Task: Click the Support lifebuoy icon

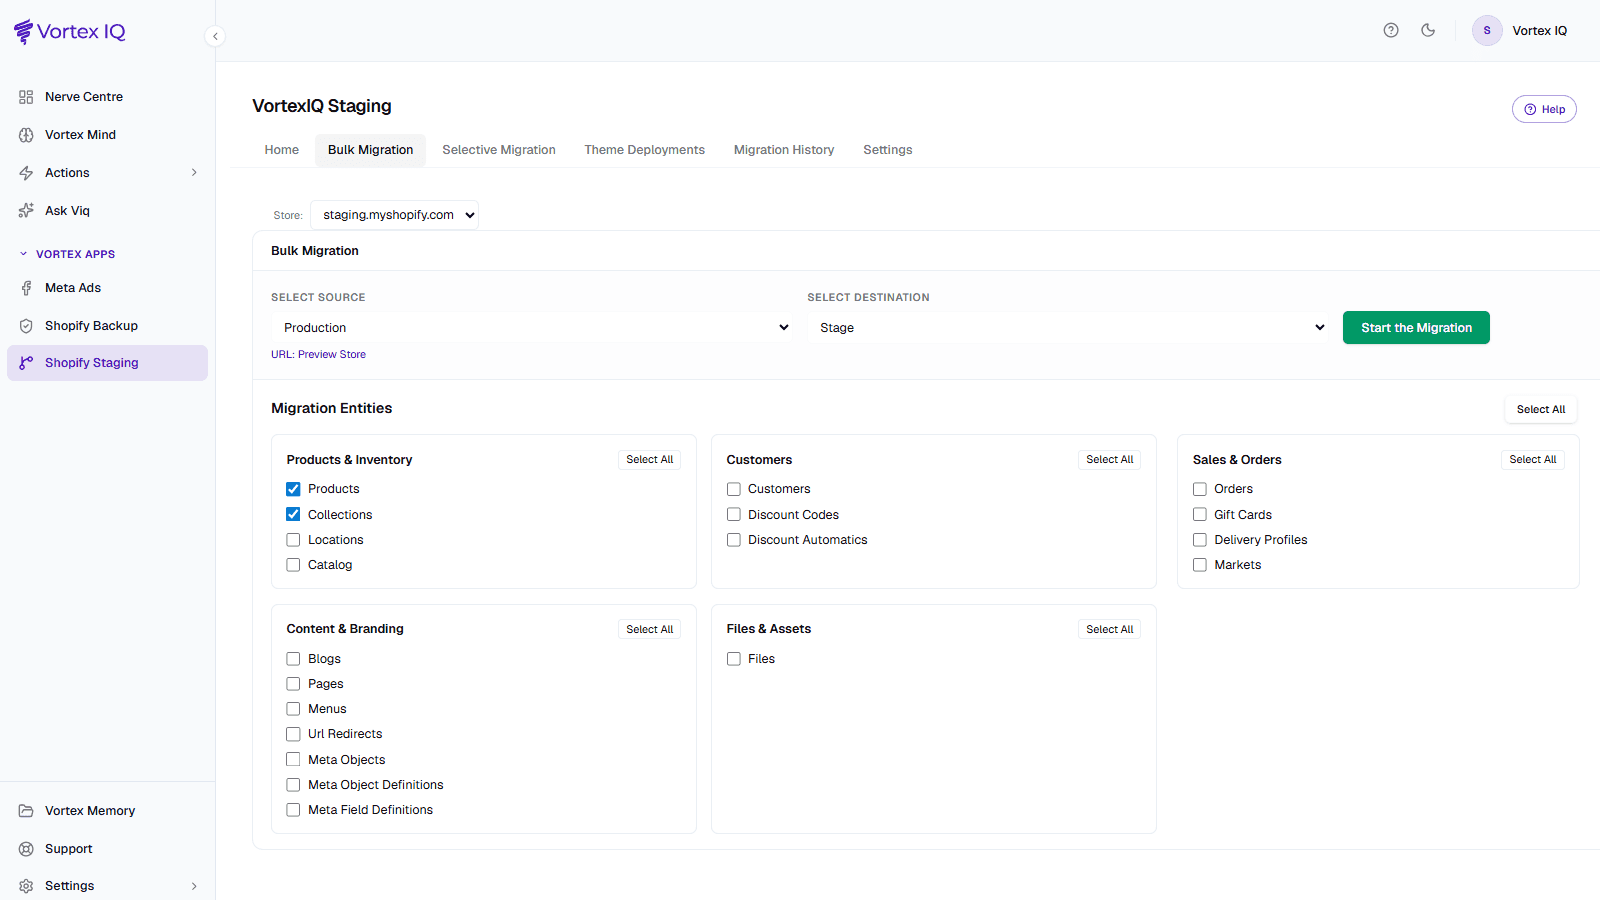Action: (x=26, y=849)
